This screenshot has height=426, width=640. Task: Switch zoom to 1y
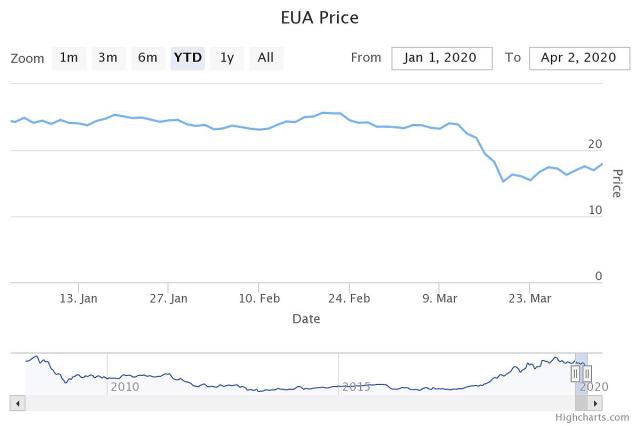coord(227,58)
